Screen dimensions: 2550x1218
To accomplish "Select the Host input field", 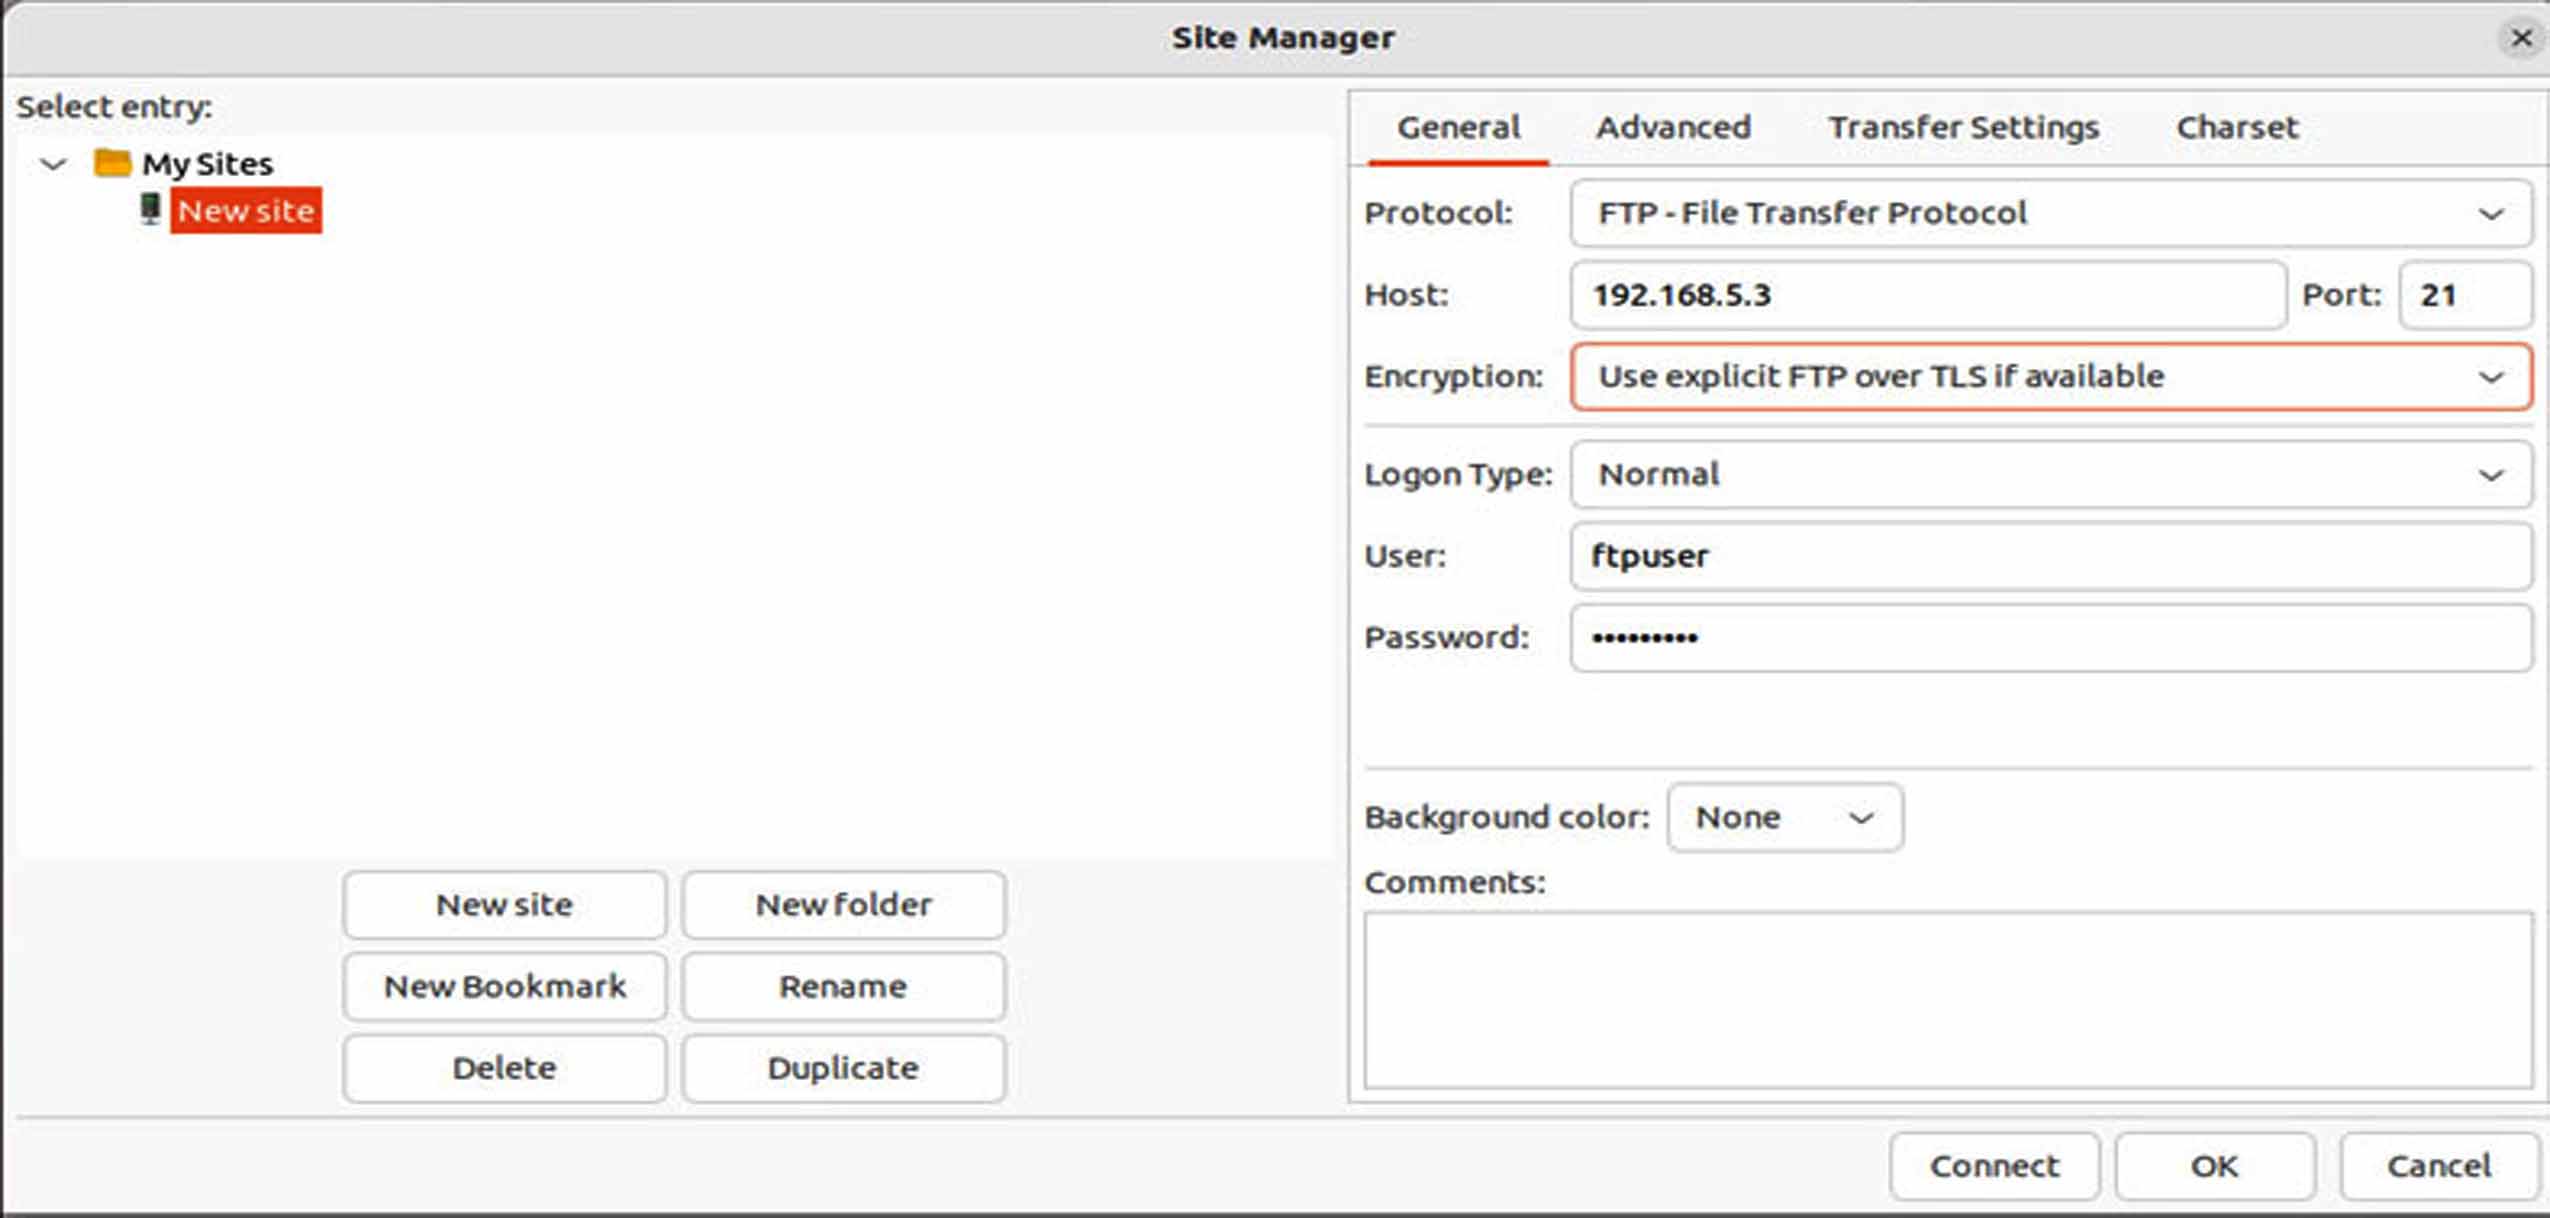I will (x=1930, y=295).
